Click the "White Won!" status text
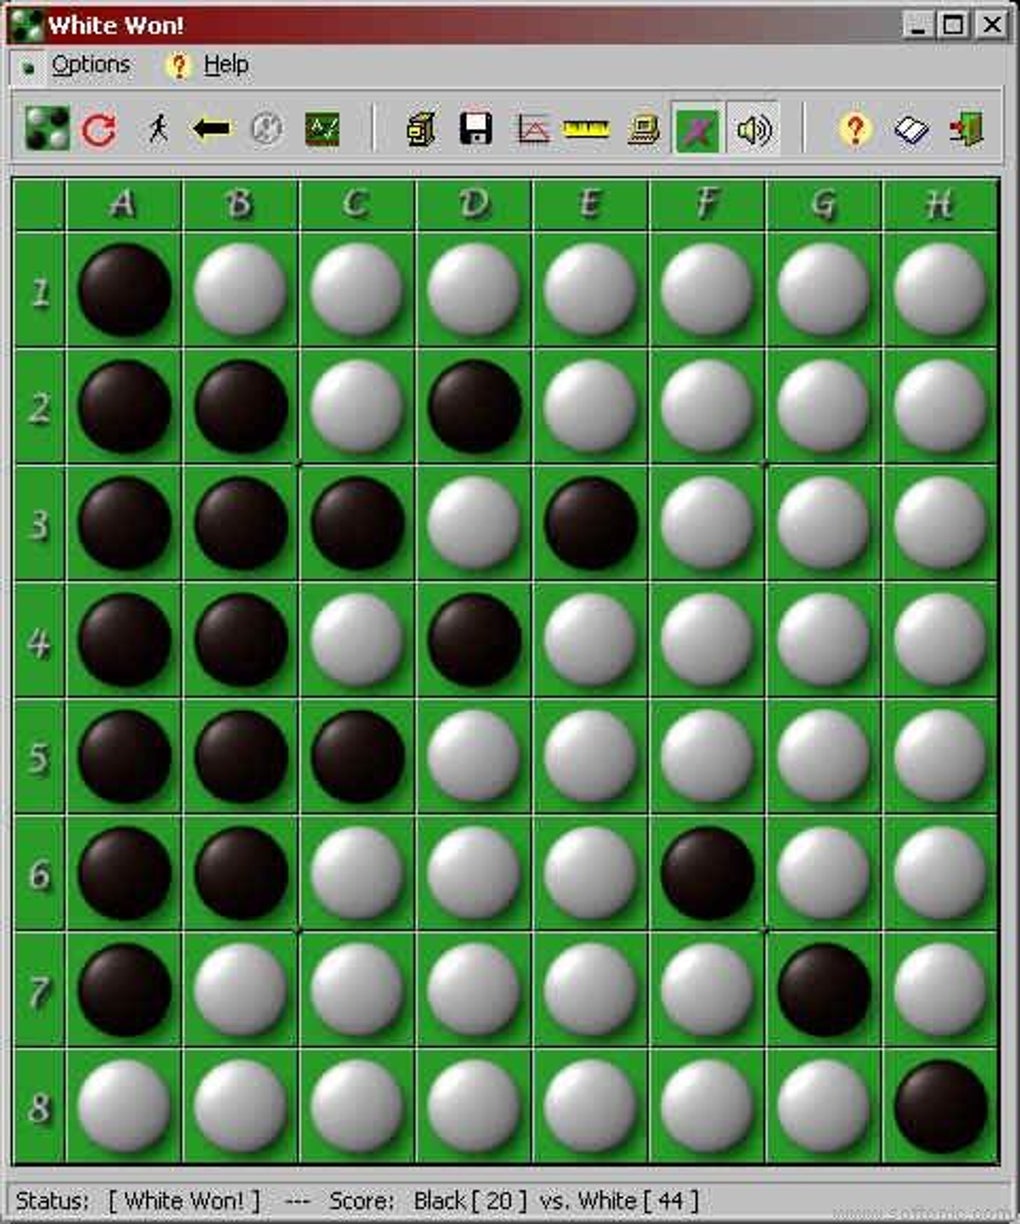This screenshot has height=1224, width=1020. 184,1200
